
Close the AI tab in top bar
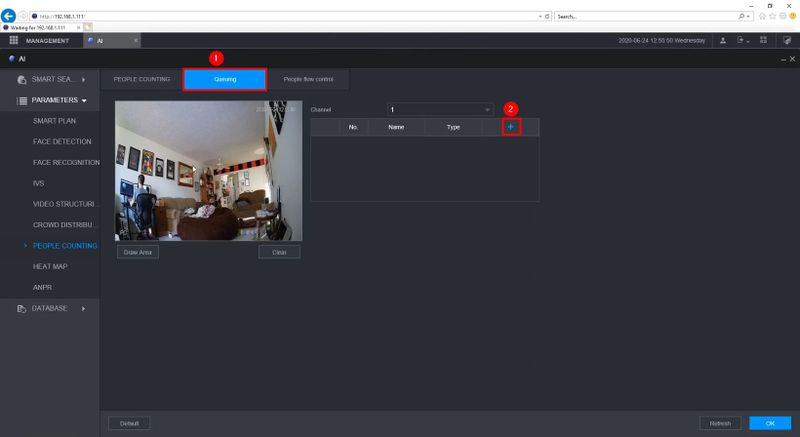pyautogui.click(x=136, y=41)
